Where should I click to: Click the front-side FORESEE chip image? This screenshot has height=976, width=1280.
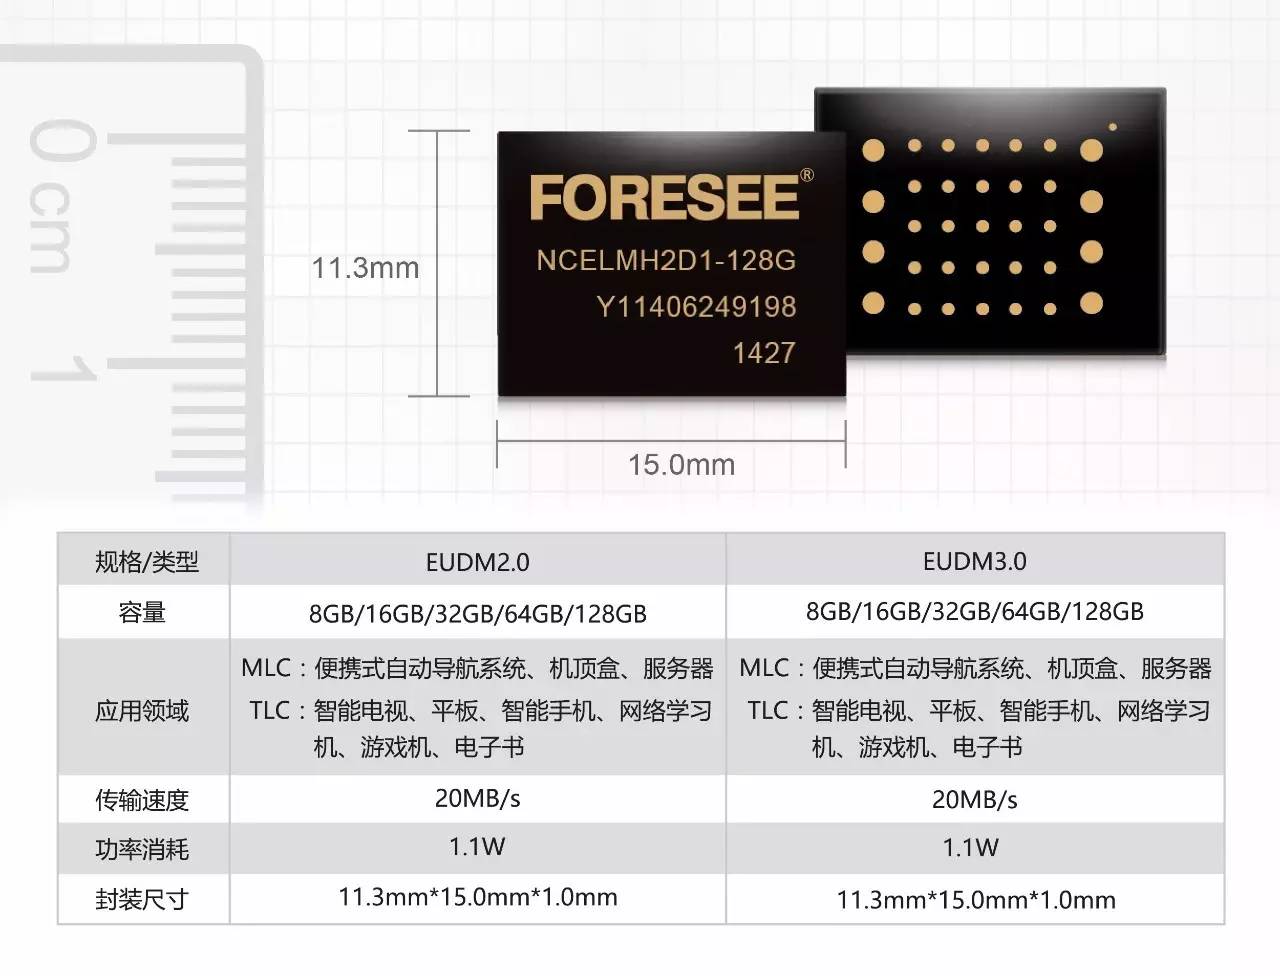(x=672, y=265)
